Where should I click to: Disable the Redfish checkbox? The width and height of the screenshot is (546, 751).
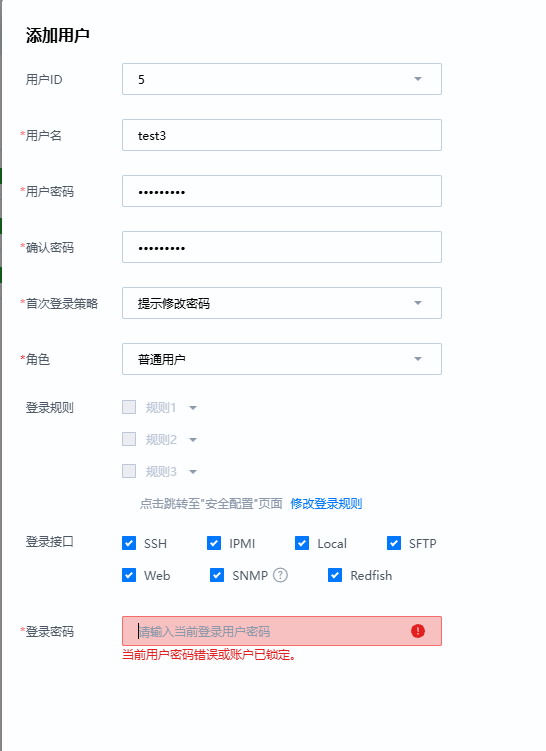(335, 575)
